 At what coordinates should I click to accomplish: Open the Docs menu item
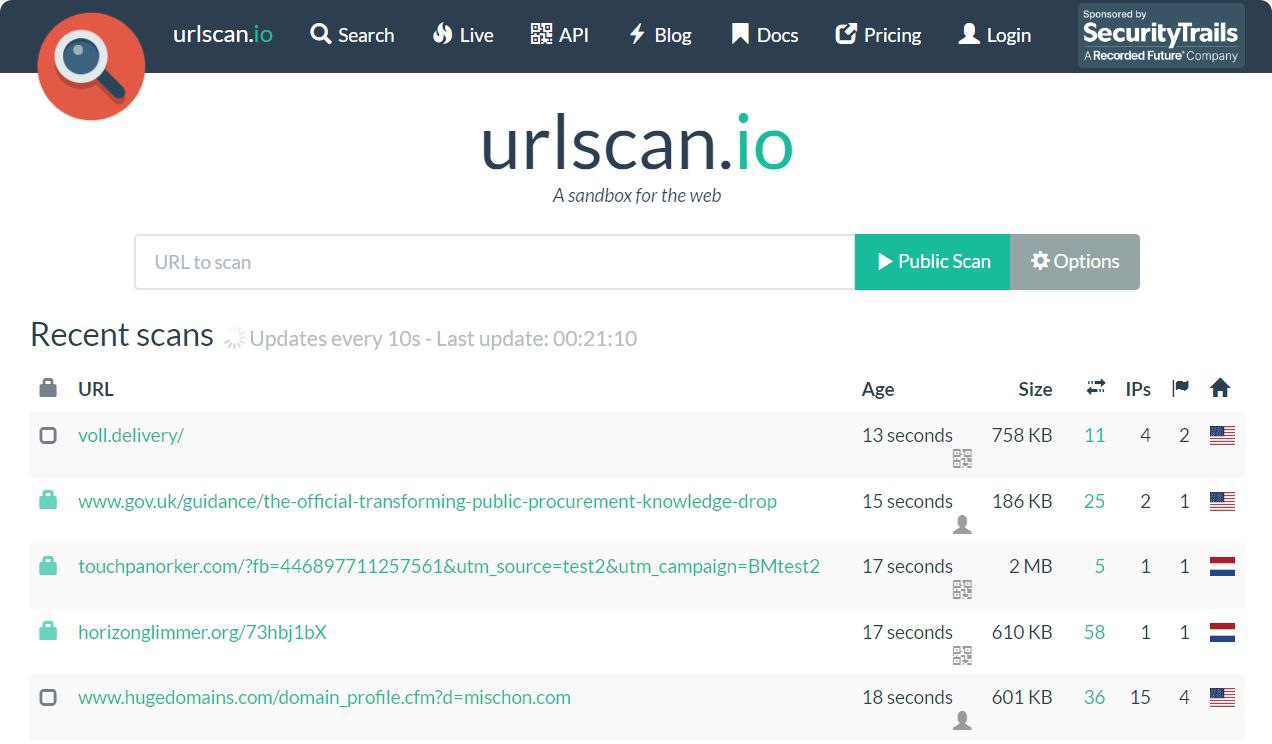coord(764,35)
